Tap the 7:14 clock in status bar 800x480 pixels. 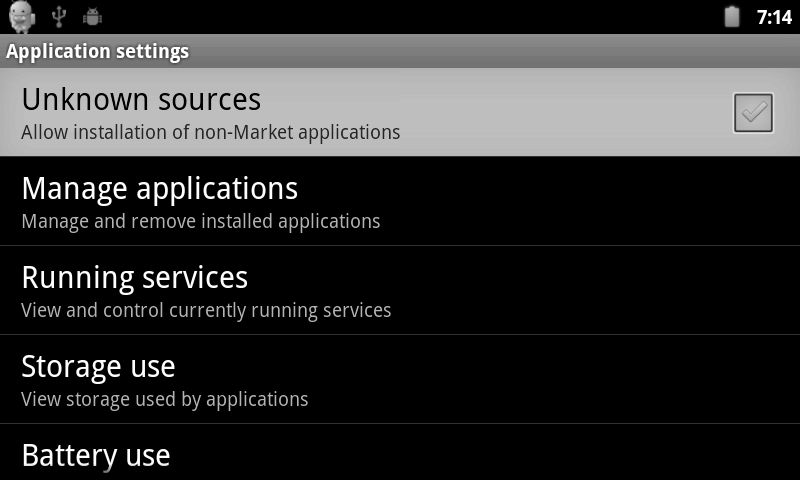774,17
